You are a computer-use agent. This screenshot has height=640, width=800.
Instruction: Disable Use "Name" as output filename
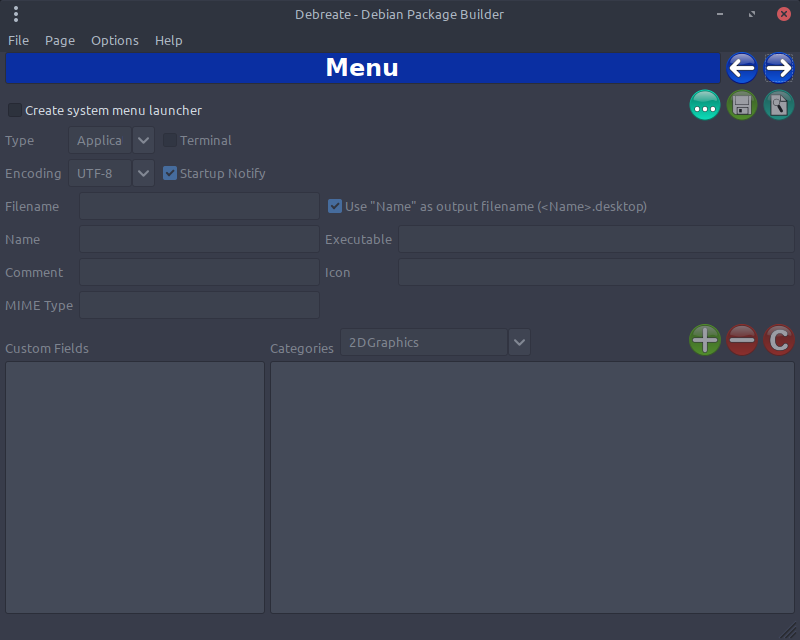(336, 206)
